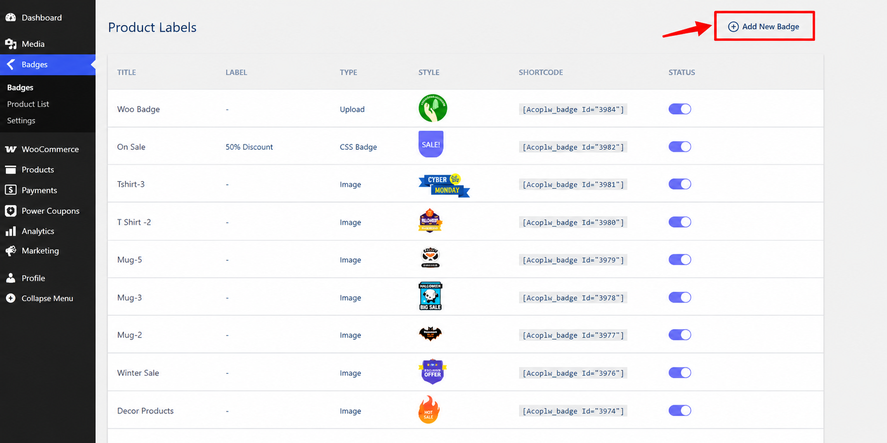Image resolution: width=887 pixels, height=443 pixels.
Task: Click Add New Badge button
Action: click(764, 27)
